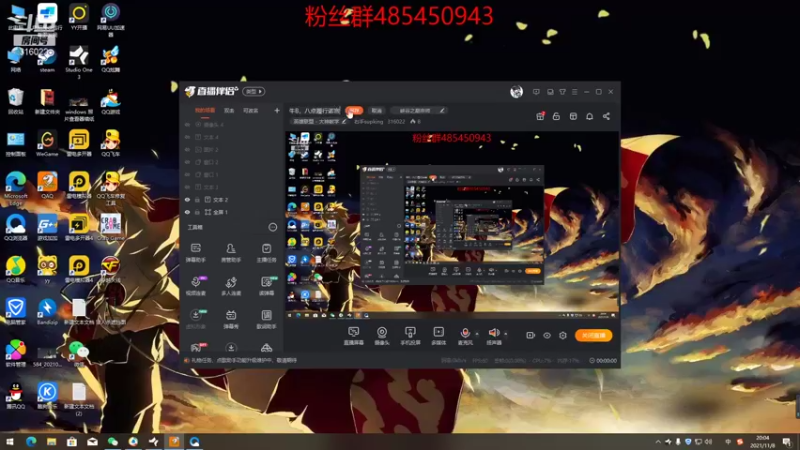Viewport: 800px width, 450px height.
Task: Open the notification bell
Action: [589, 116]
